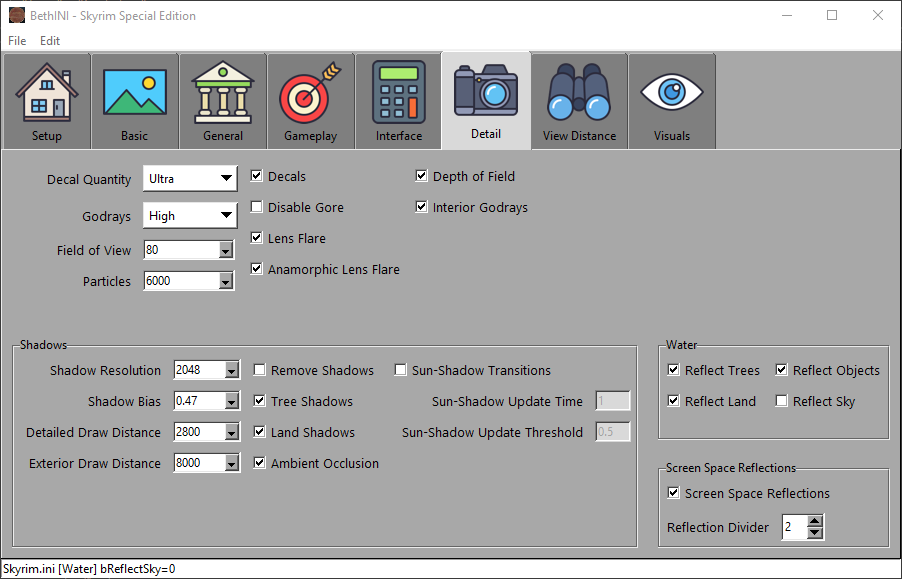Open the Edit menu
This screenshot has height=579, width=902.
coord(50,41)
